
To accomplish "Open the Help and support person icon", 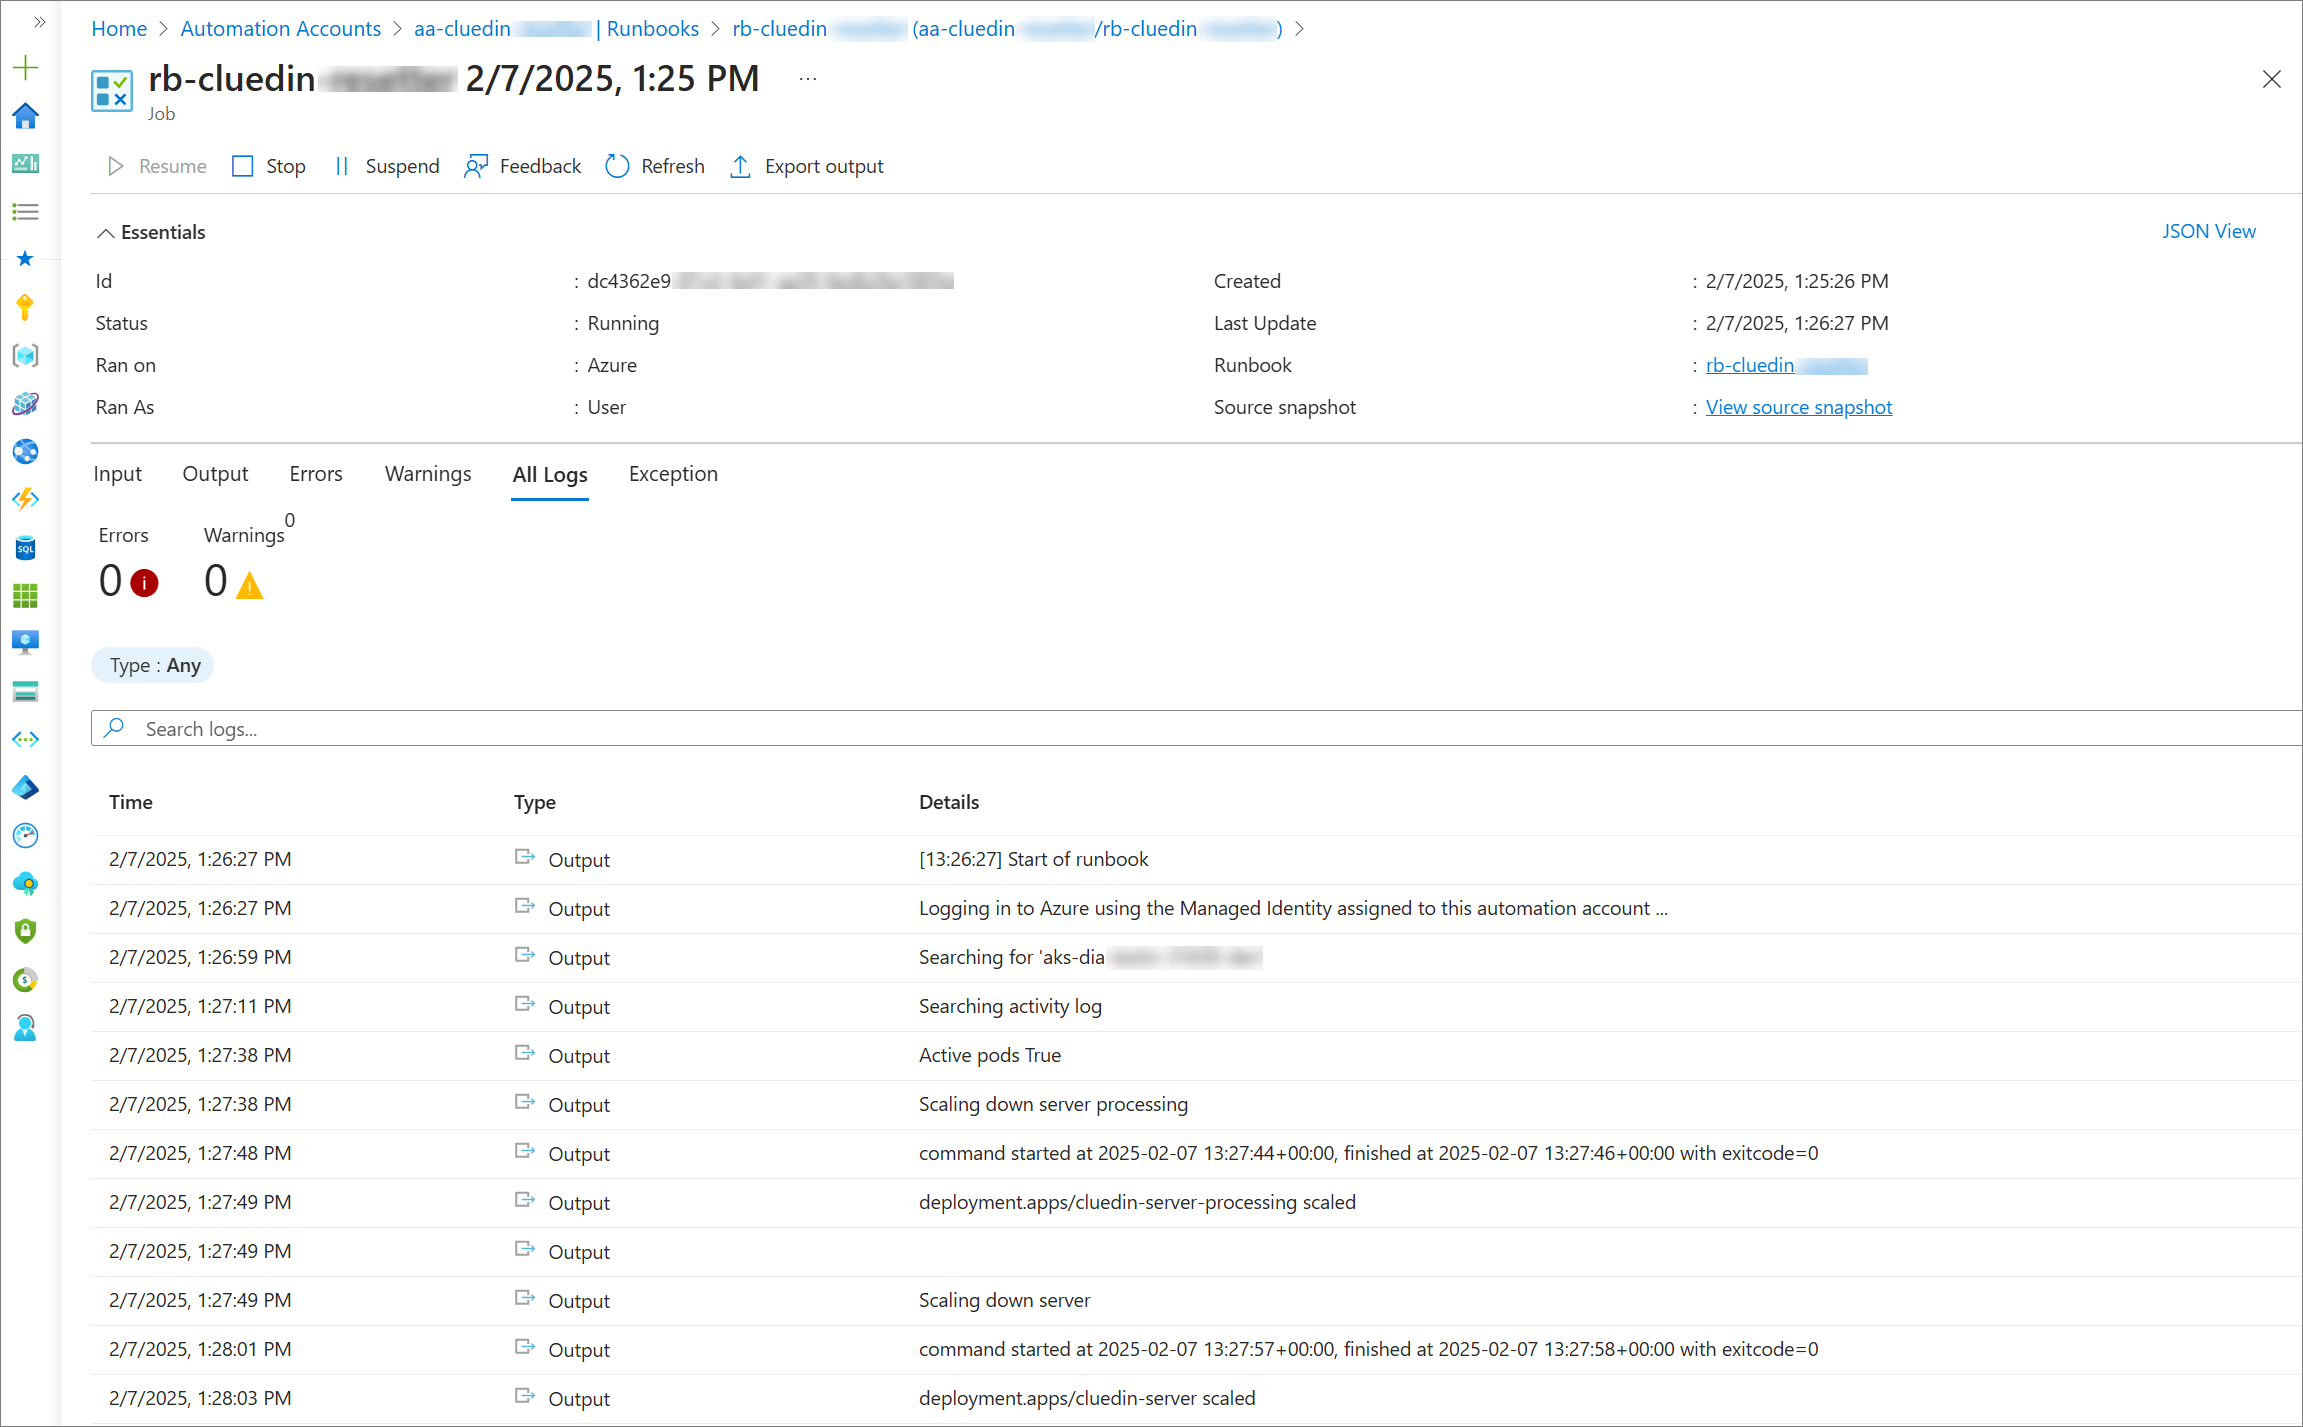I will coord(25,1027).
